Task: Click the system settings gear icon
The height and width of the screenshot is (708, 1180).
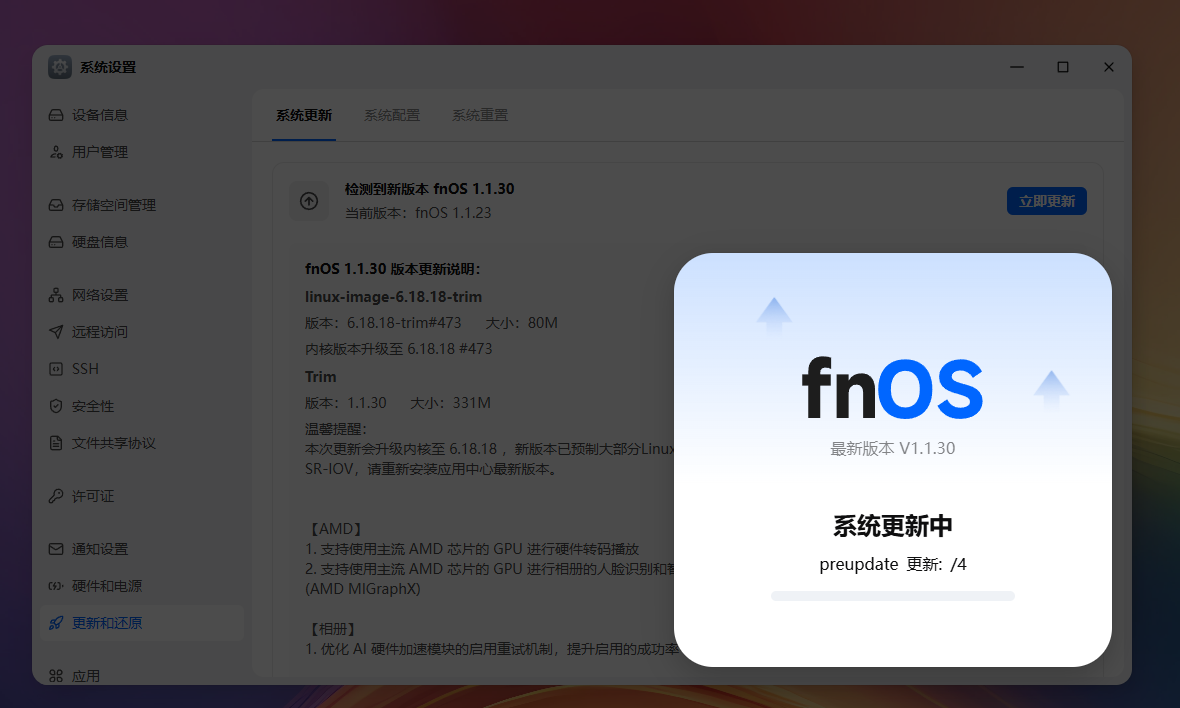Action: pos(58,67)
